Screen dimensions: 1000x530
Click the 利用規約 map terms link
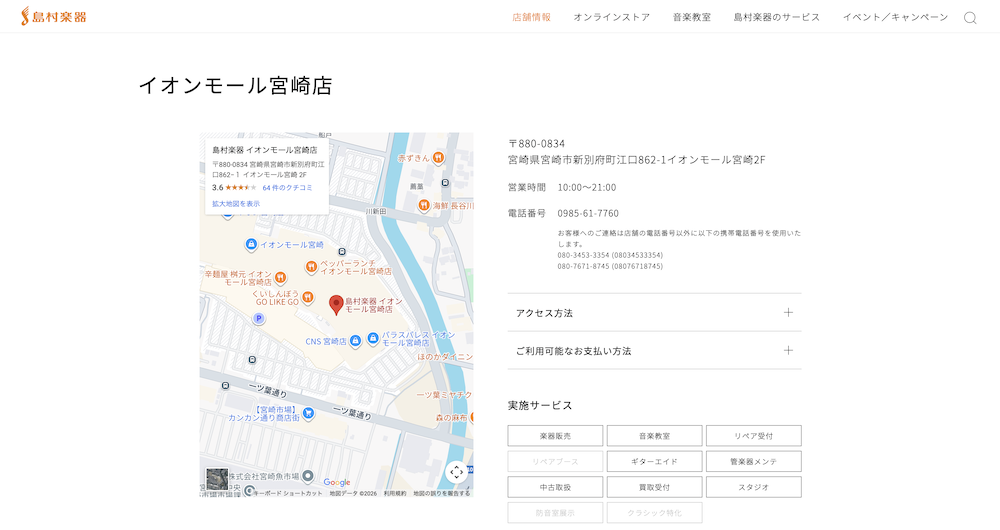[395, 494]
